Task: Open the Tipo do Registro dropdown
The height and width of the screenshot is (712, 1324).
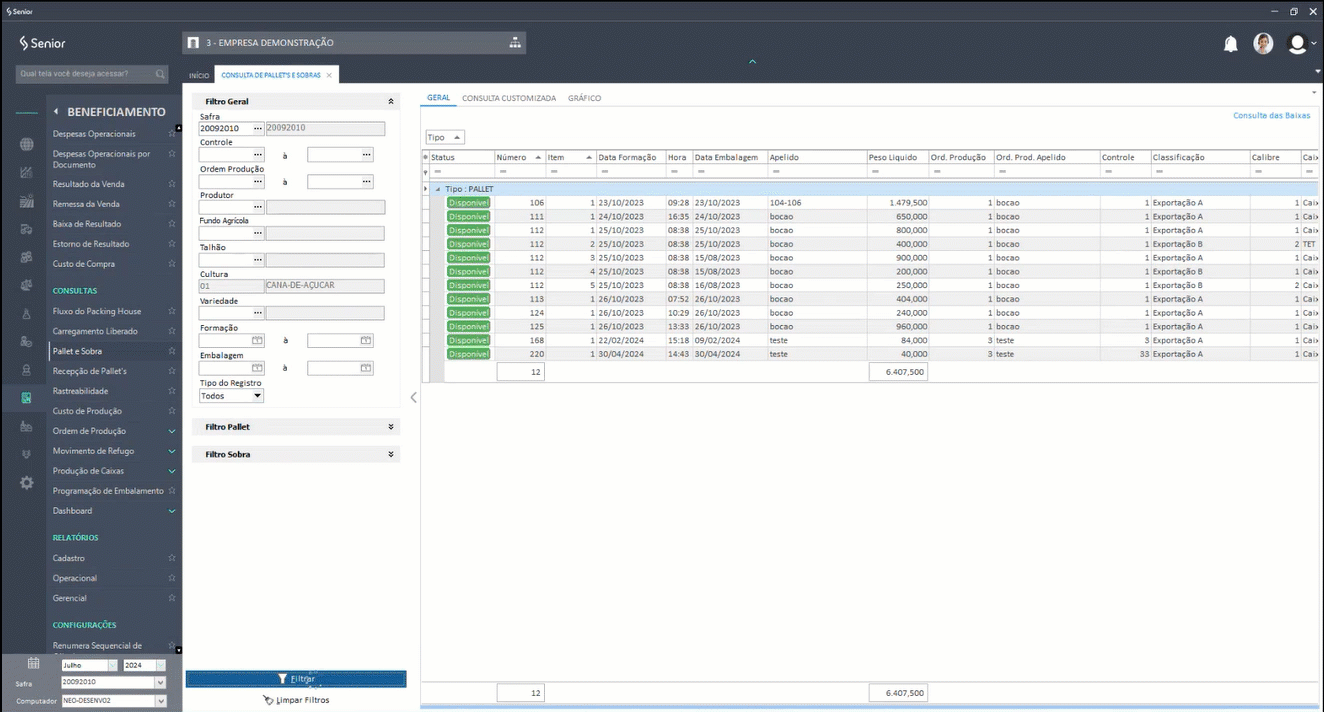Action: [257, 396]
